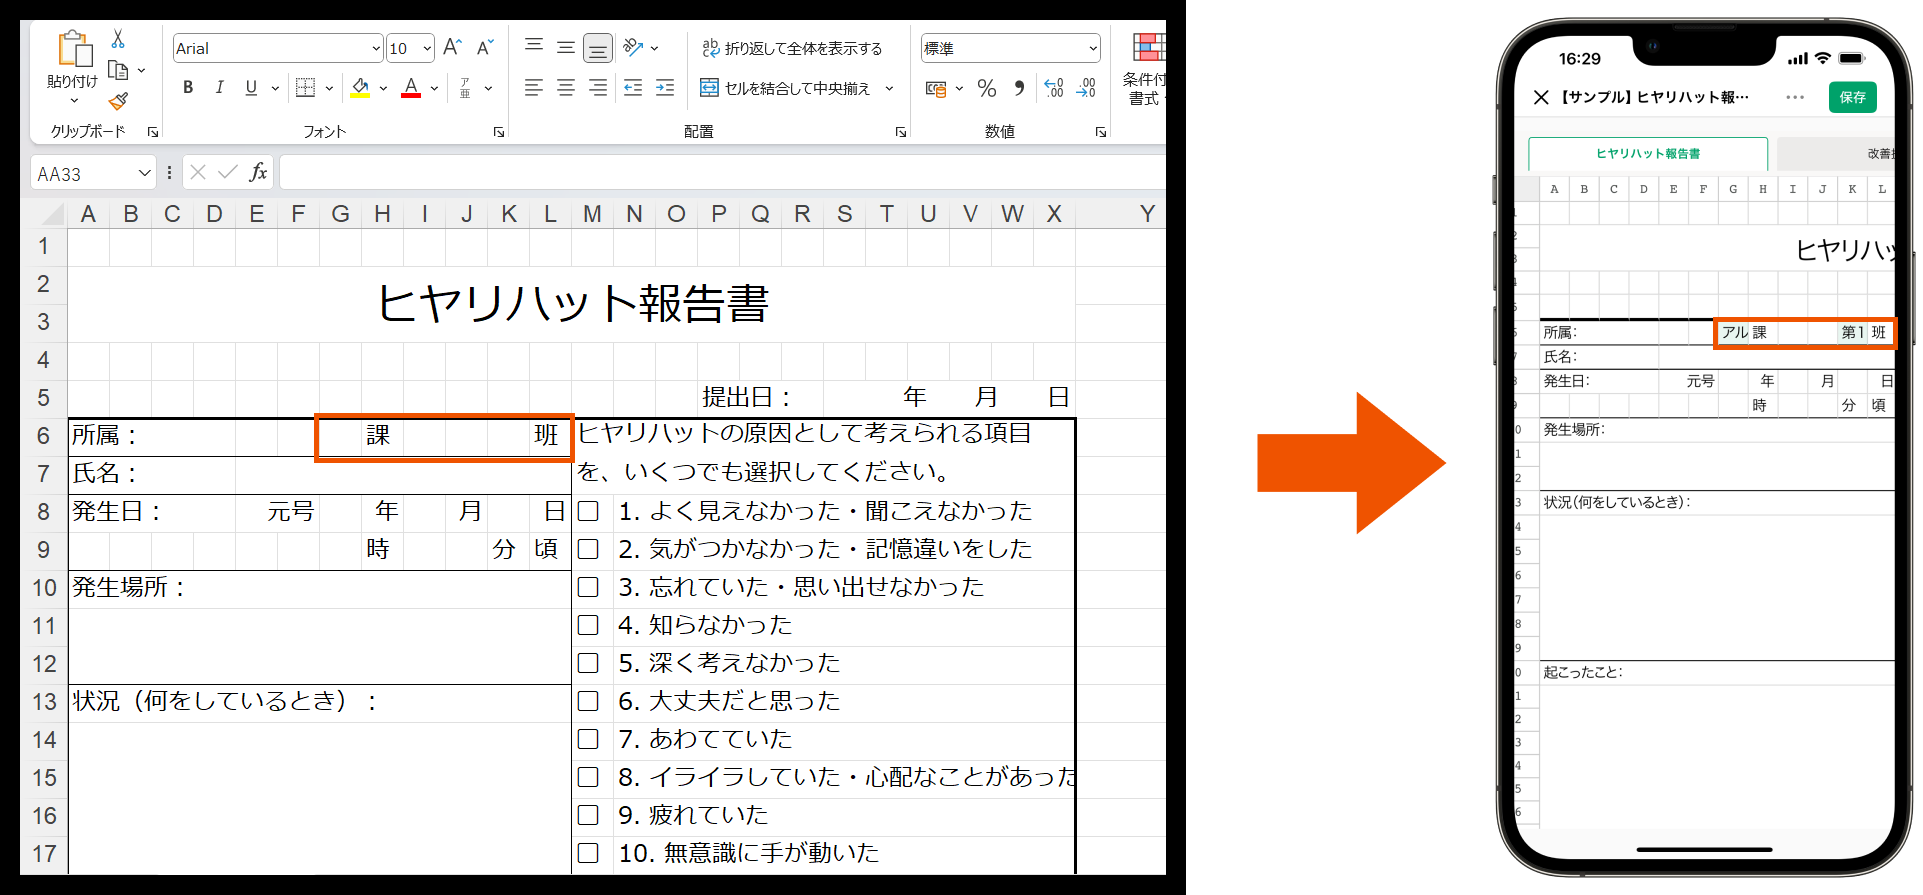This screenshot has width=1923, height=895.
Task: Click the Accounting number format icon
Action: point(936,88)
